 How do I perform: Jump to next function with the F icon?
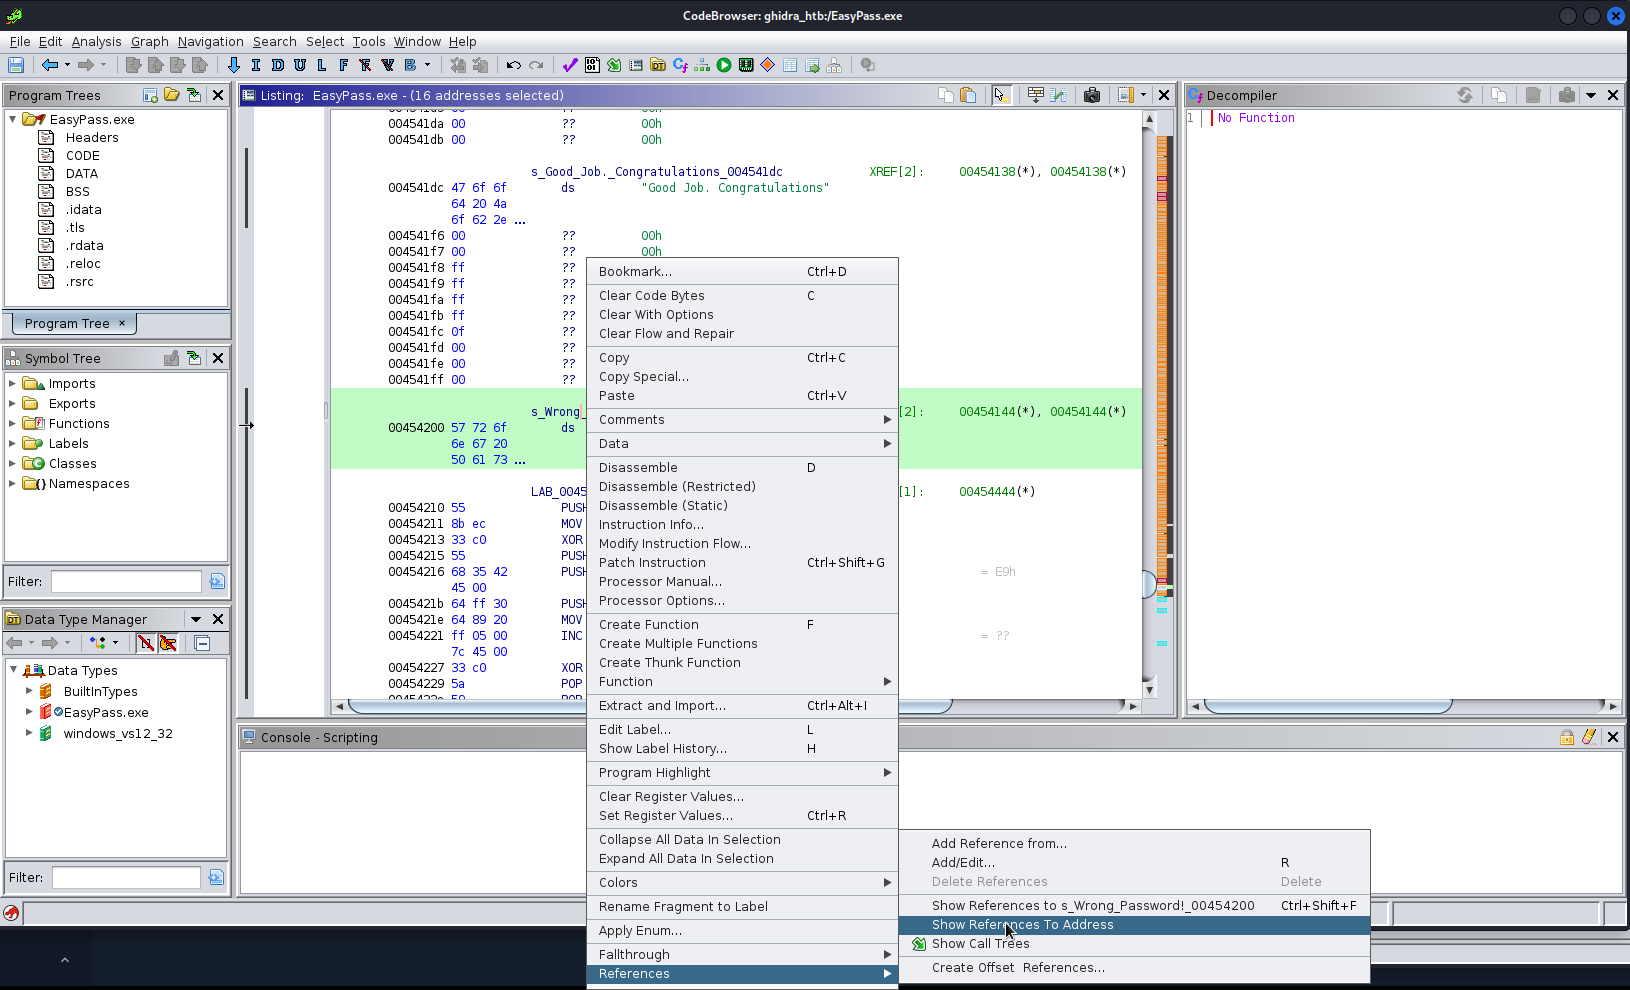(x=344, y=65)
